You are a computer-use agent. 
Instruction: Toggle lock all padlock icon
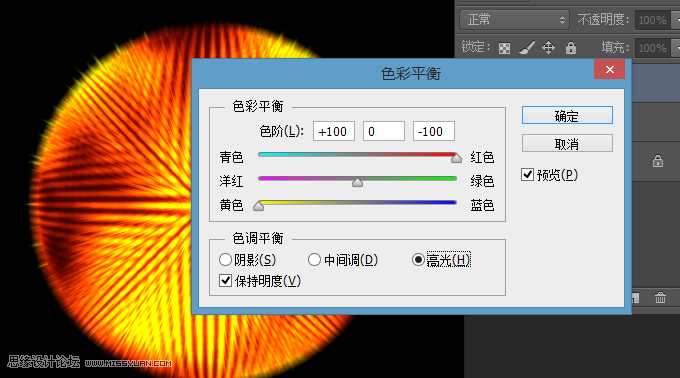[x=571, y=47]
